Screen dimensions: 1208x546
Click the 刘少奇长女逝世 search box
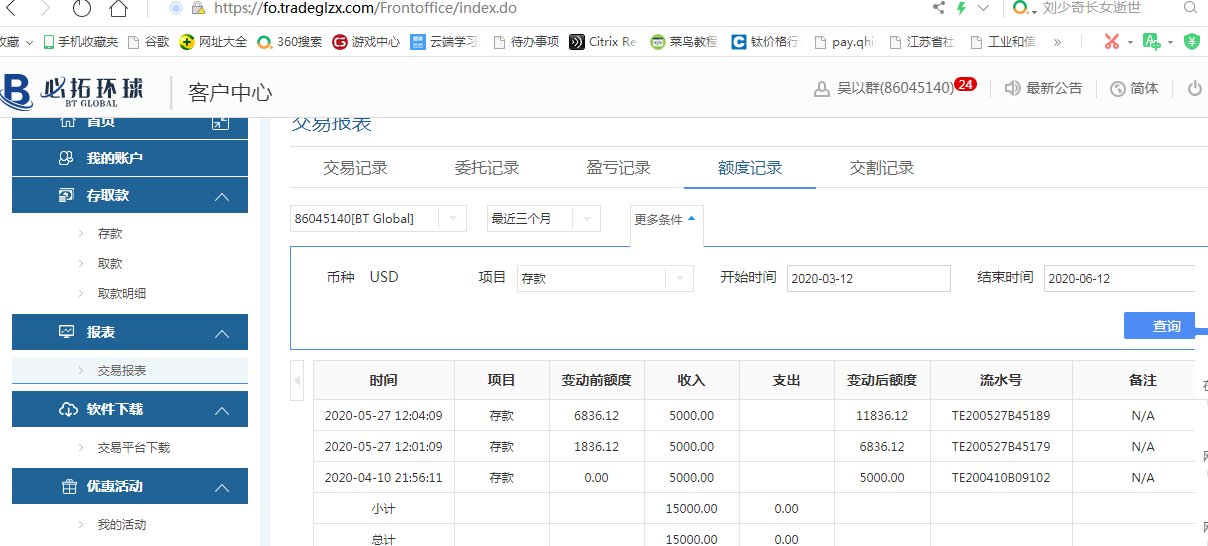pos(1091,8)
